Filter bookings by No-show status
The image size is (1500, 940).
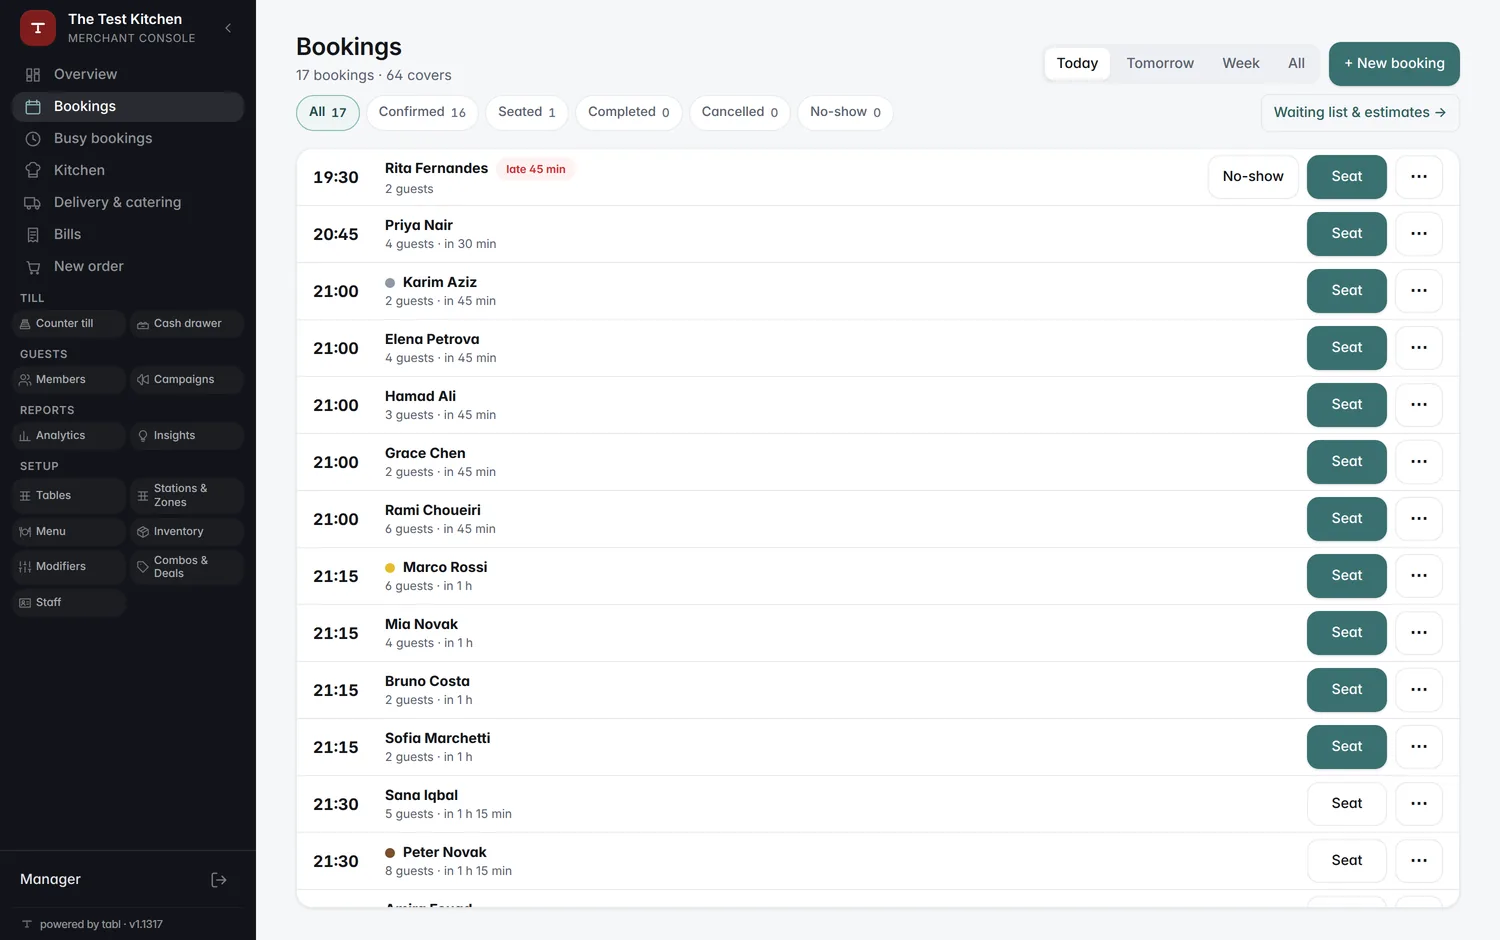[x=845, y=112]
